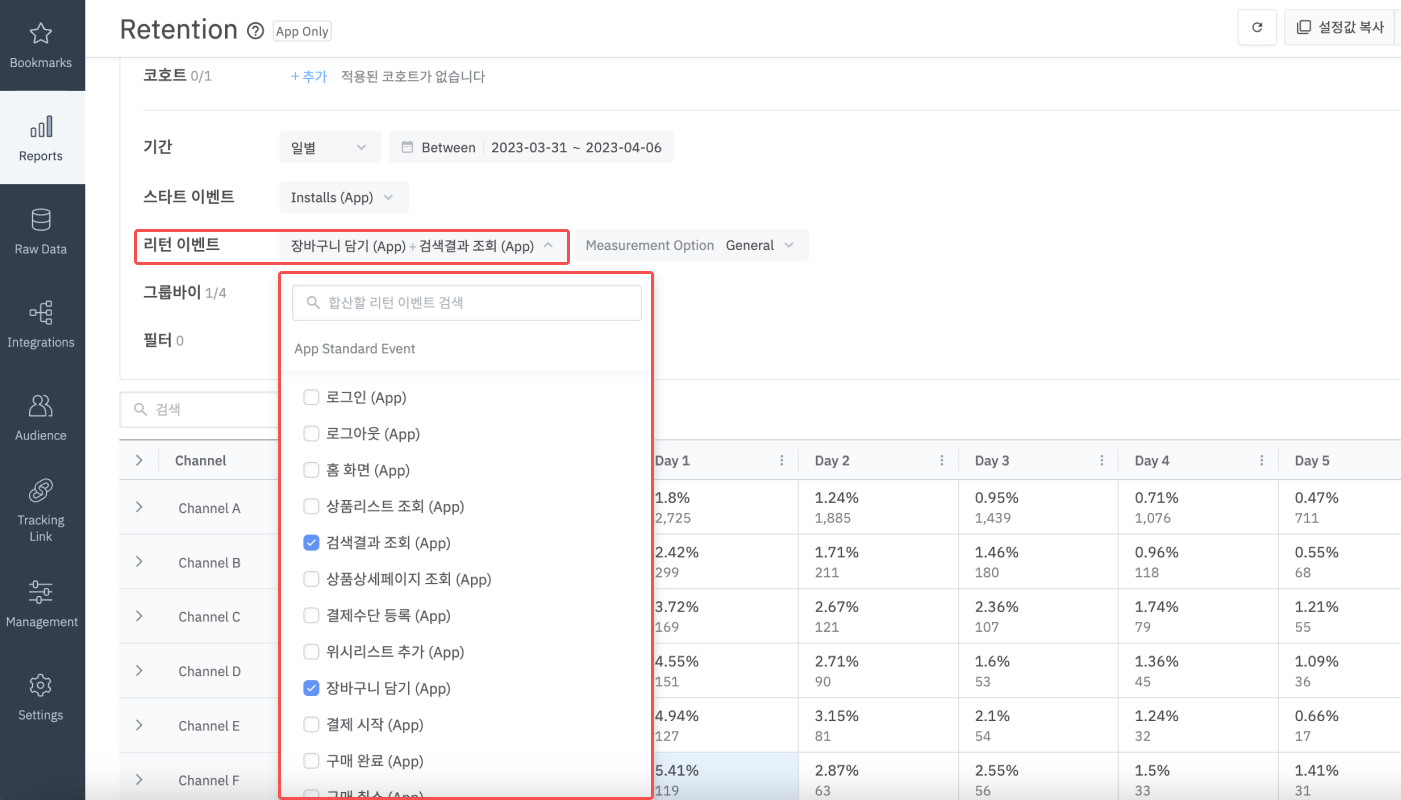
Task: Check the 로그인 (App) event
Action: point(311,398)
